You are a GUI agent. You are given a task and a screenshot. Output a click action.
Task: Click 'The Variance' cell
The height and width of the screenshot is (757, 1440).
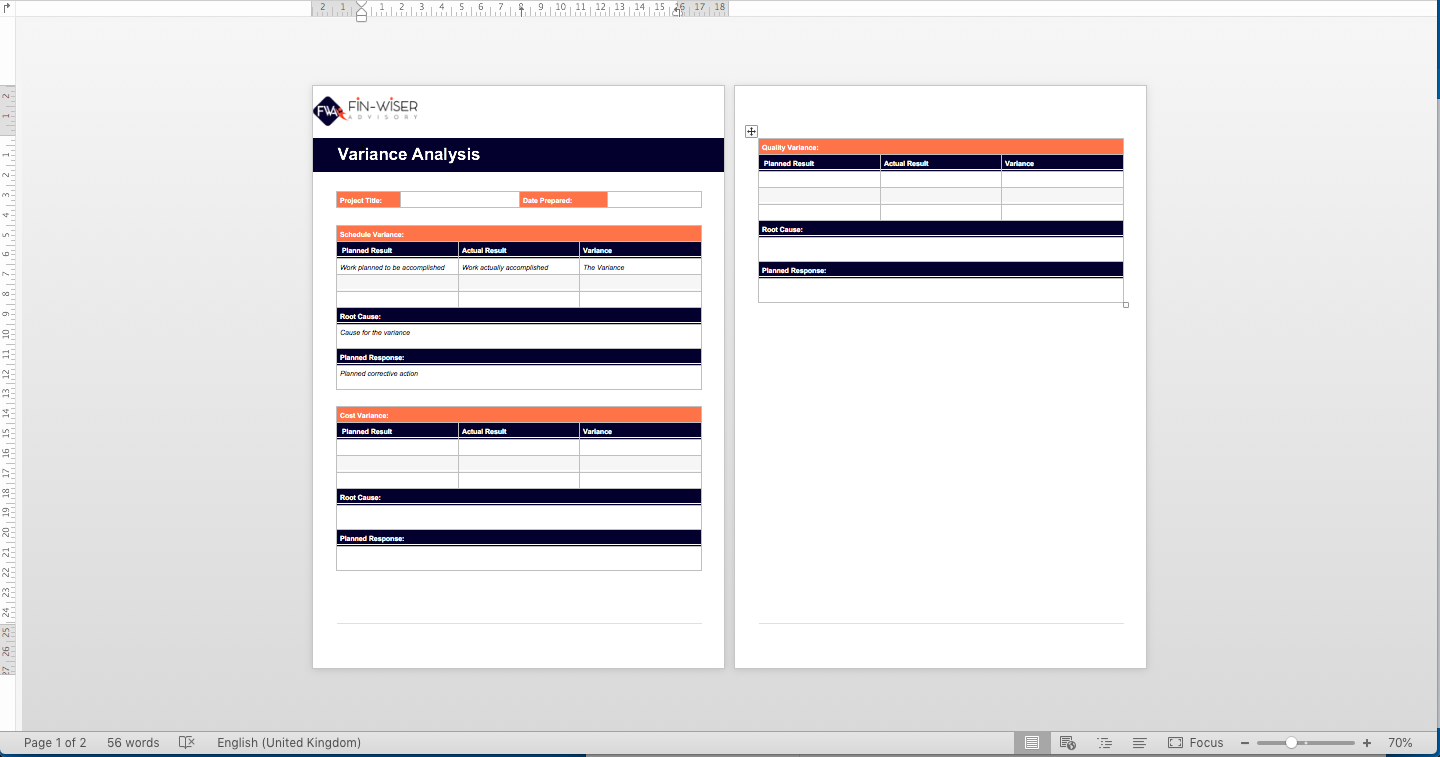click(640, 267)
